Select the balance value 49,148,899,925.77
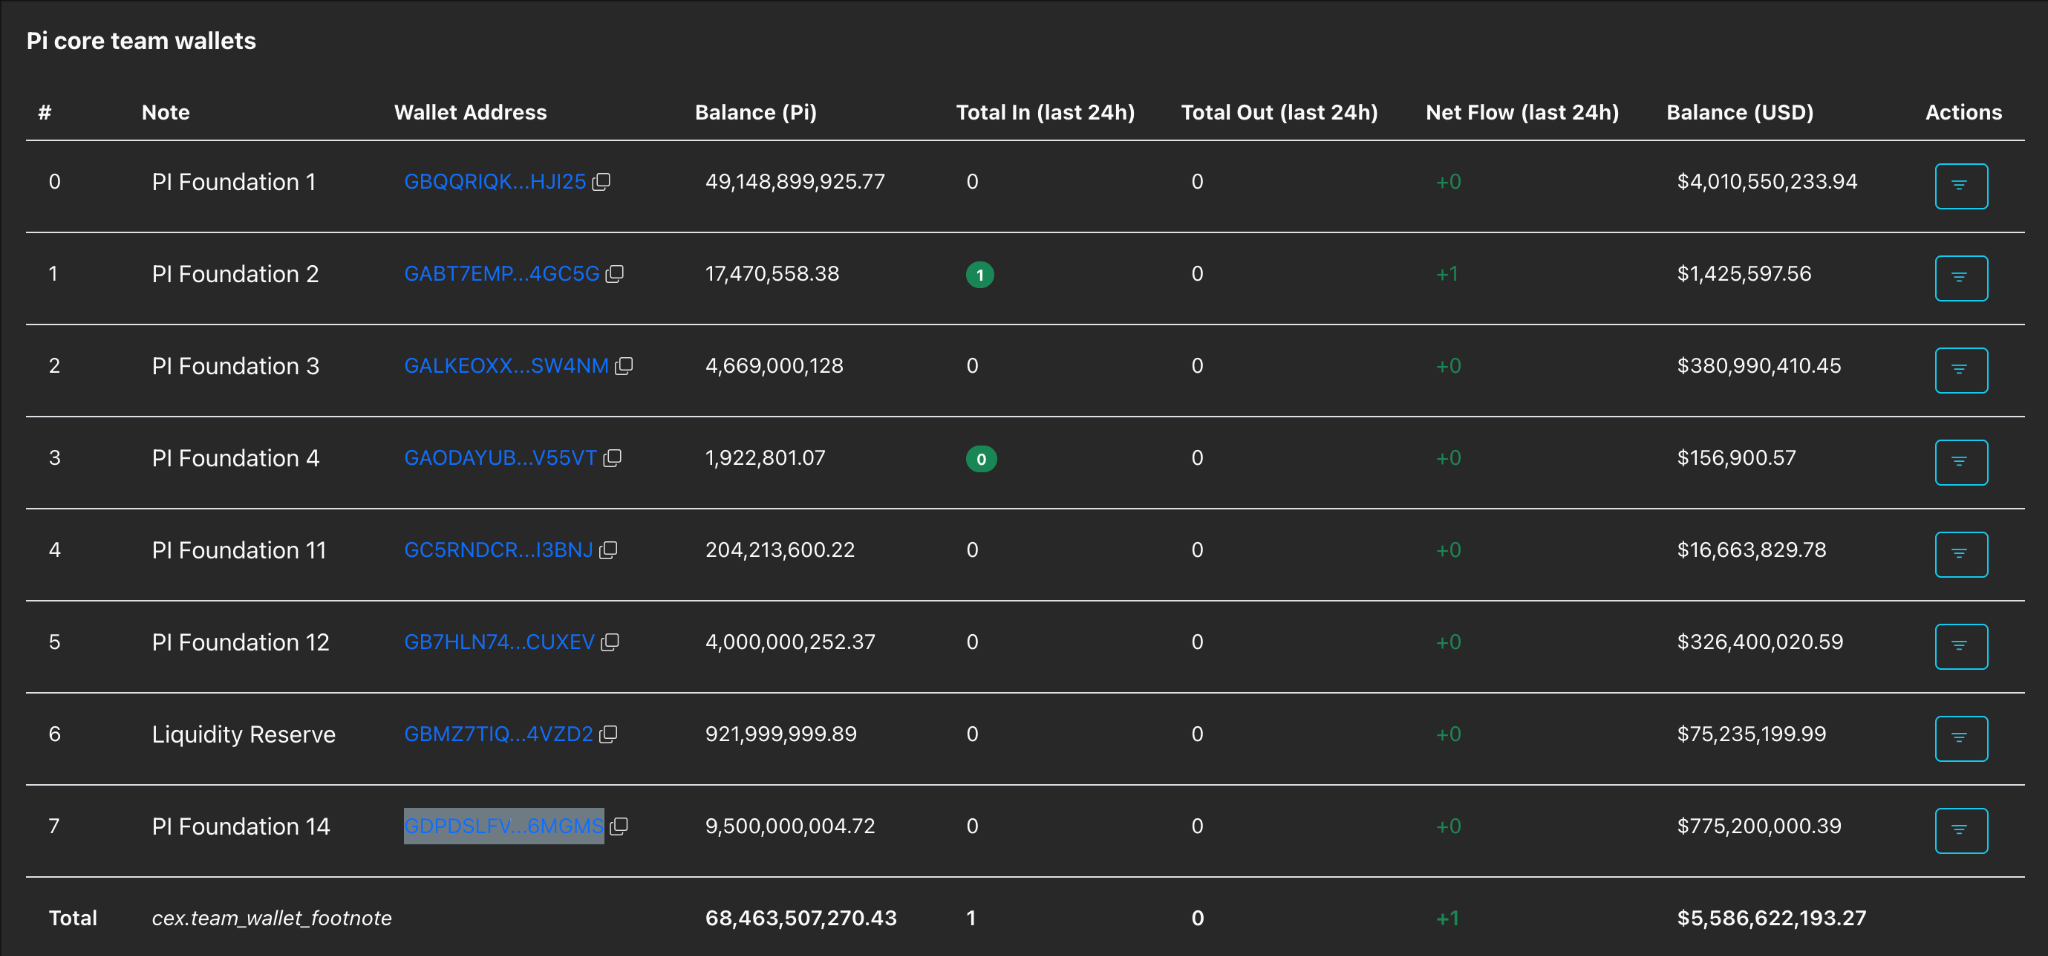 click(795, 182)
